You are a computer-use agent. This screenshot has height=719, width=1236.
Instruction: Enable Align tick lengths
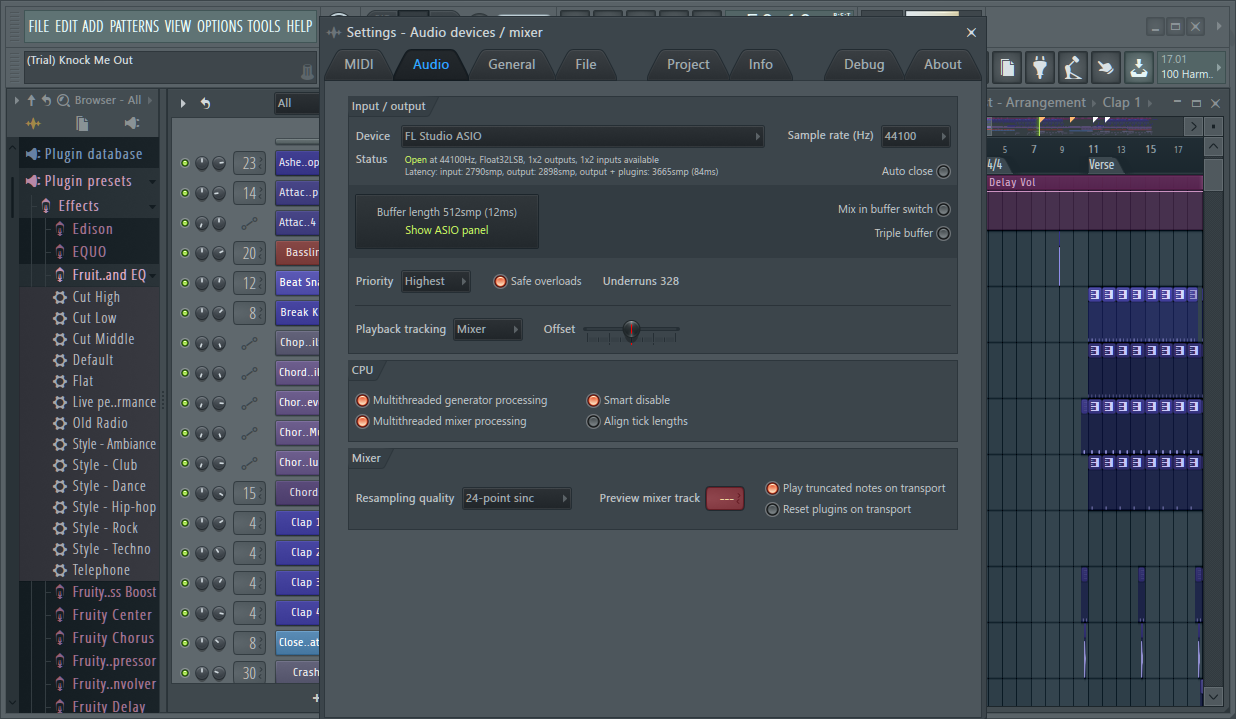pyautogui.click(x=593, y=421)
